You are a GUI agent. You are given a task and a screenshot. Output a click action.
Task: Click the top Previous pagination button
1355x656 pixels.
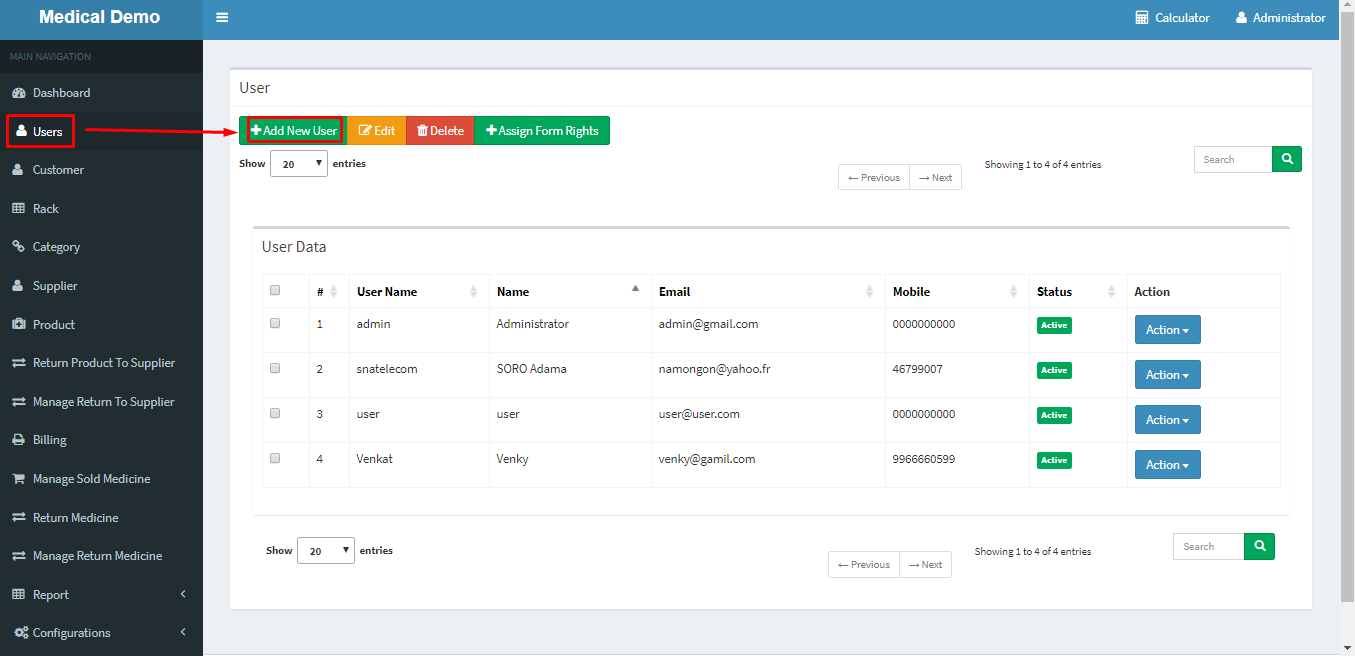coord(874,177)
